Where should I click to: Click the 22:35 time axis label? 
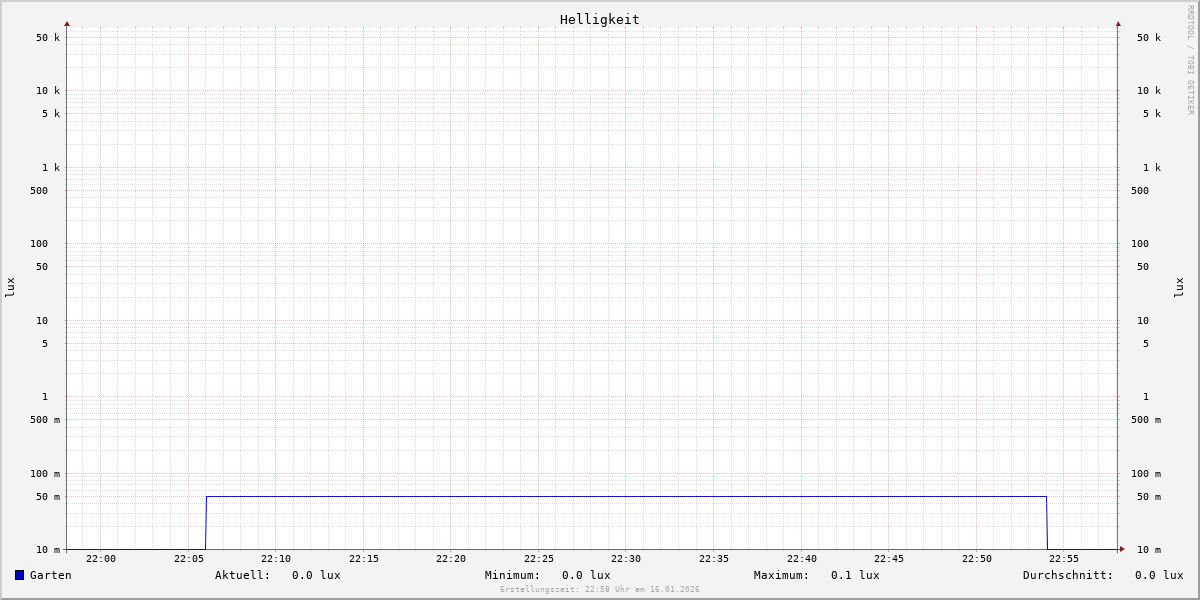point(714,559)
